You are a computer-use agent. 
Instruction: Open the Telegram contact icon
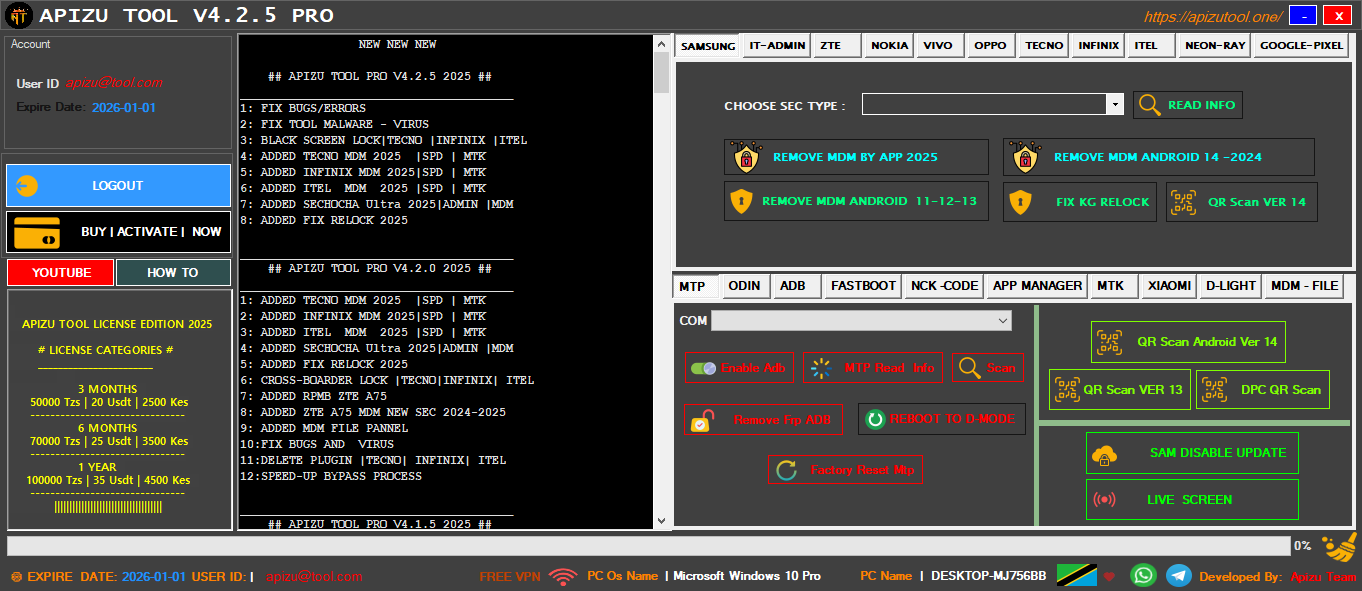(x=1179, y=575)
